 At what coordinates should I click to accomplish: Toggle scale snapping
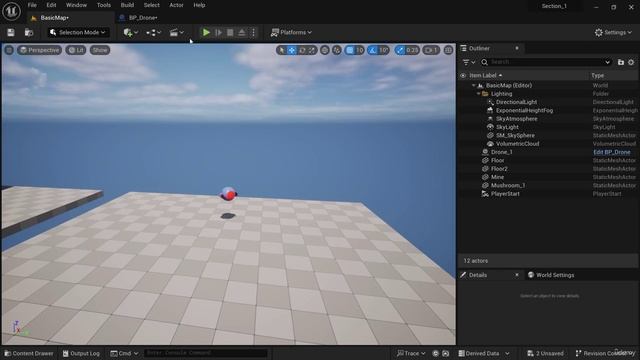400,50
